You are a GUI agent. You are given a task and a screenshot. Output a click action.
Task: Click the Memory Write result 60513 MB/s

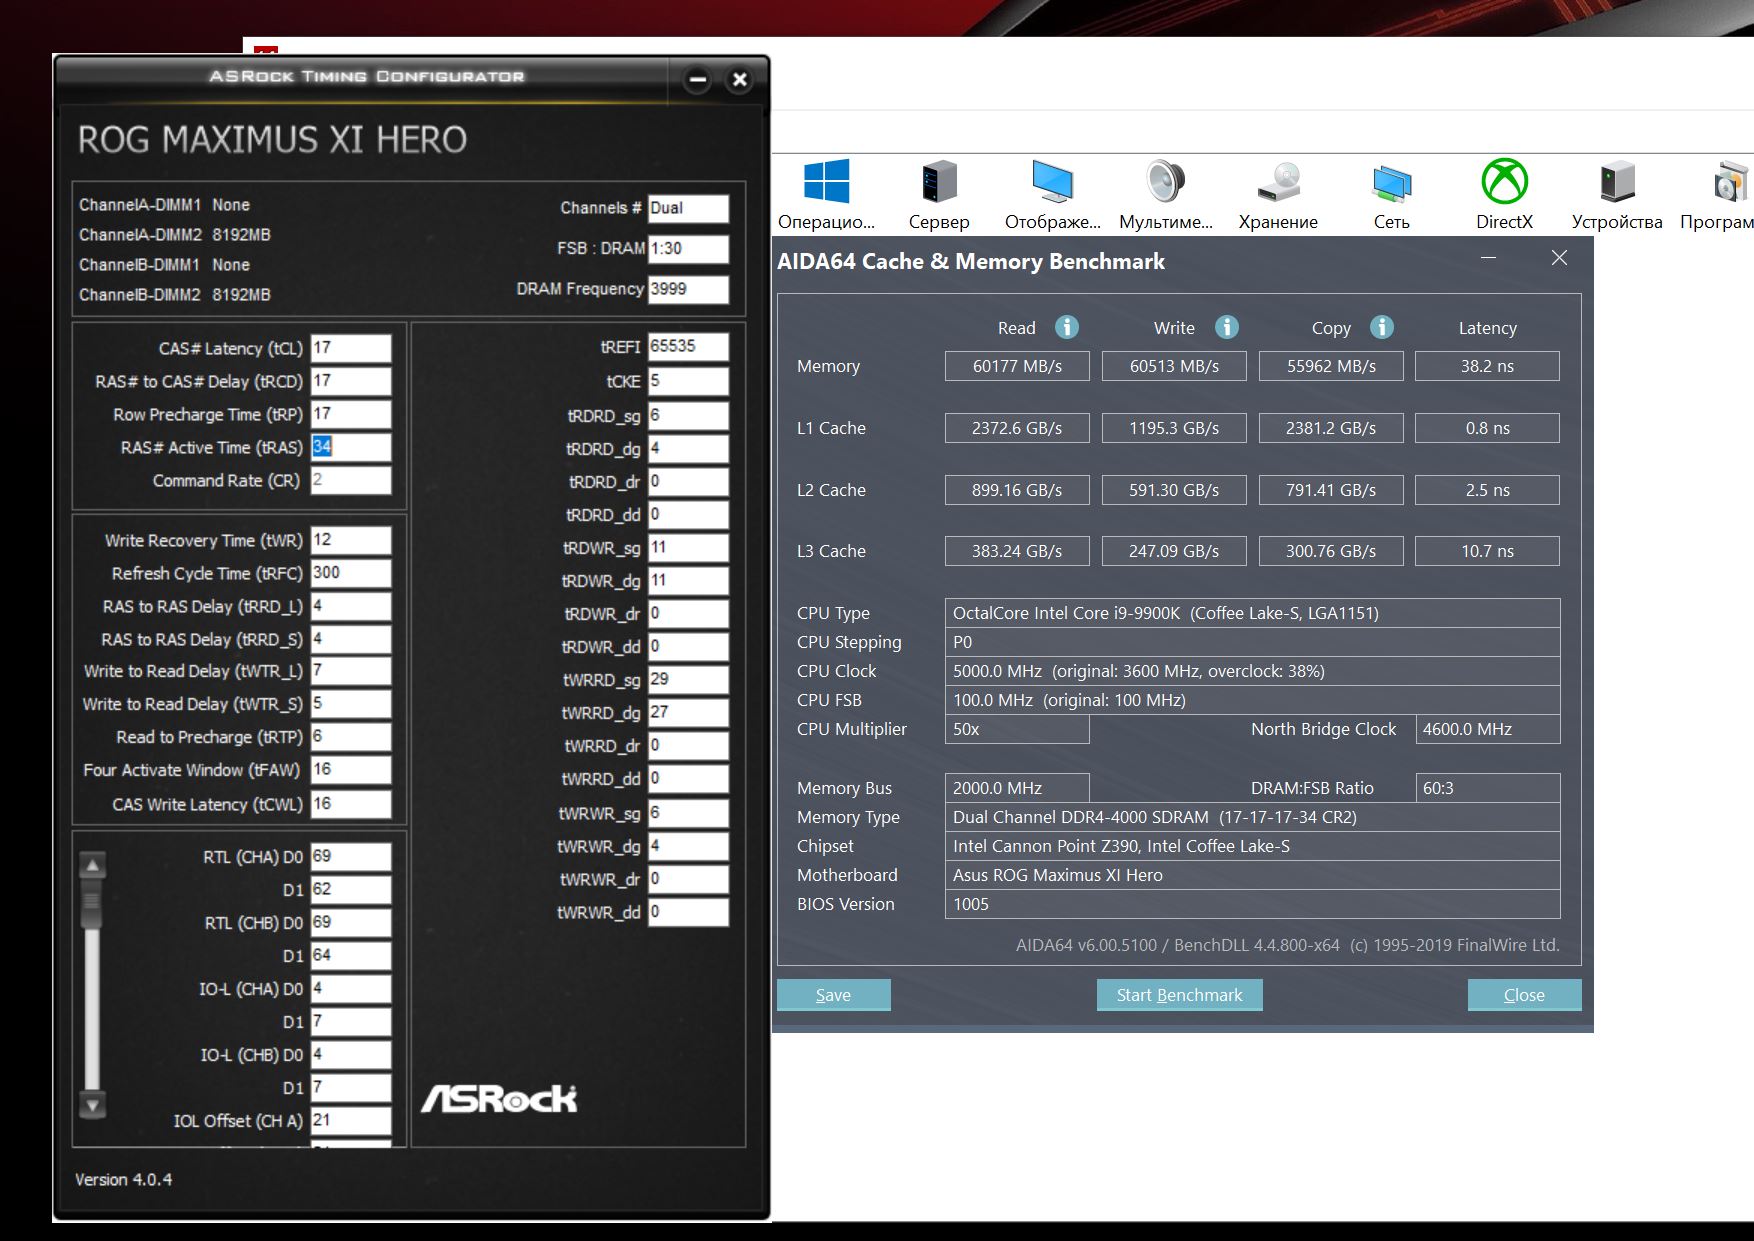click(1174, 366)
